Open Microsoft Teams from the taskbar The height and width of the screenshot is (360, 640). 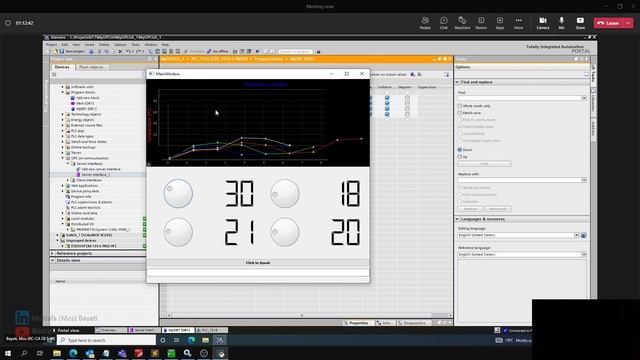122,353
